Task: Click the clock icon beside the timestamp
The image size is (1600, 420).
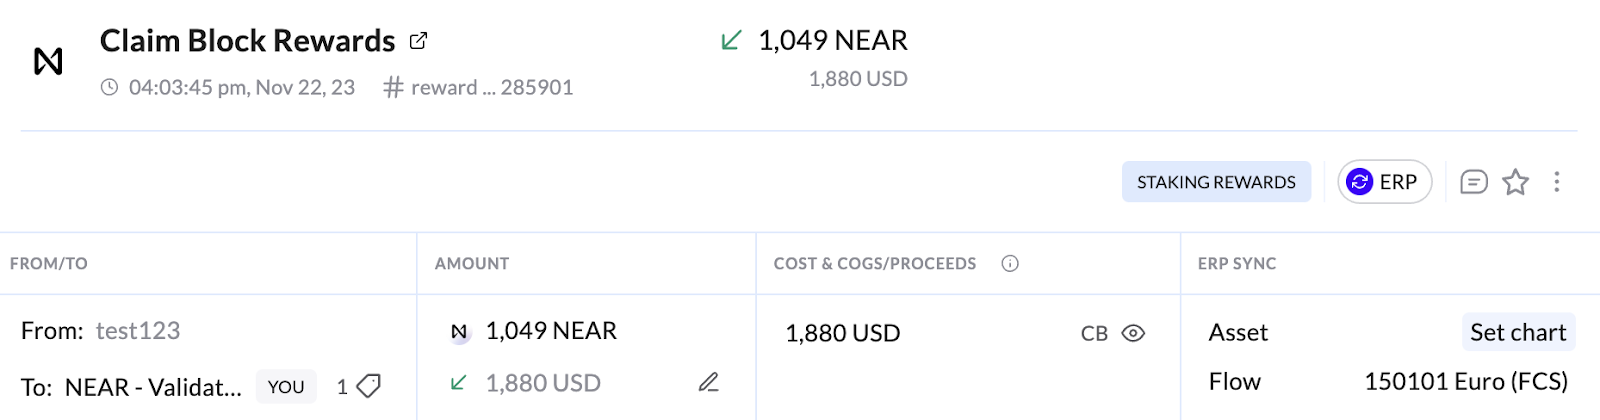Action: click(109, 88)
